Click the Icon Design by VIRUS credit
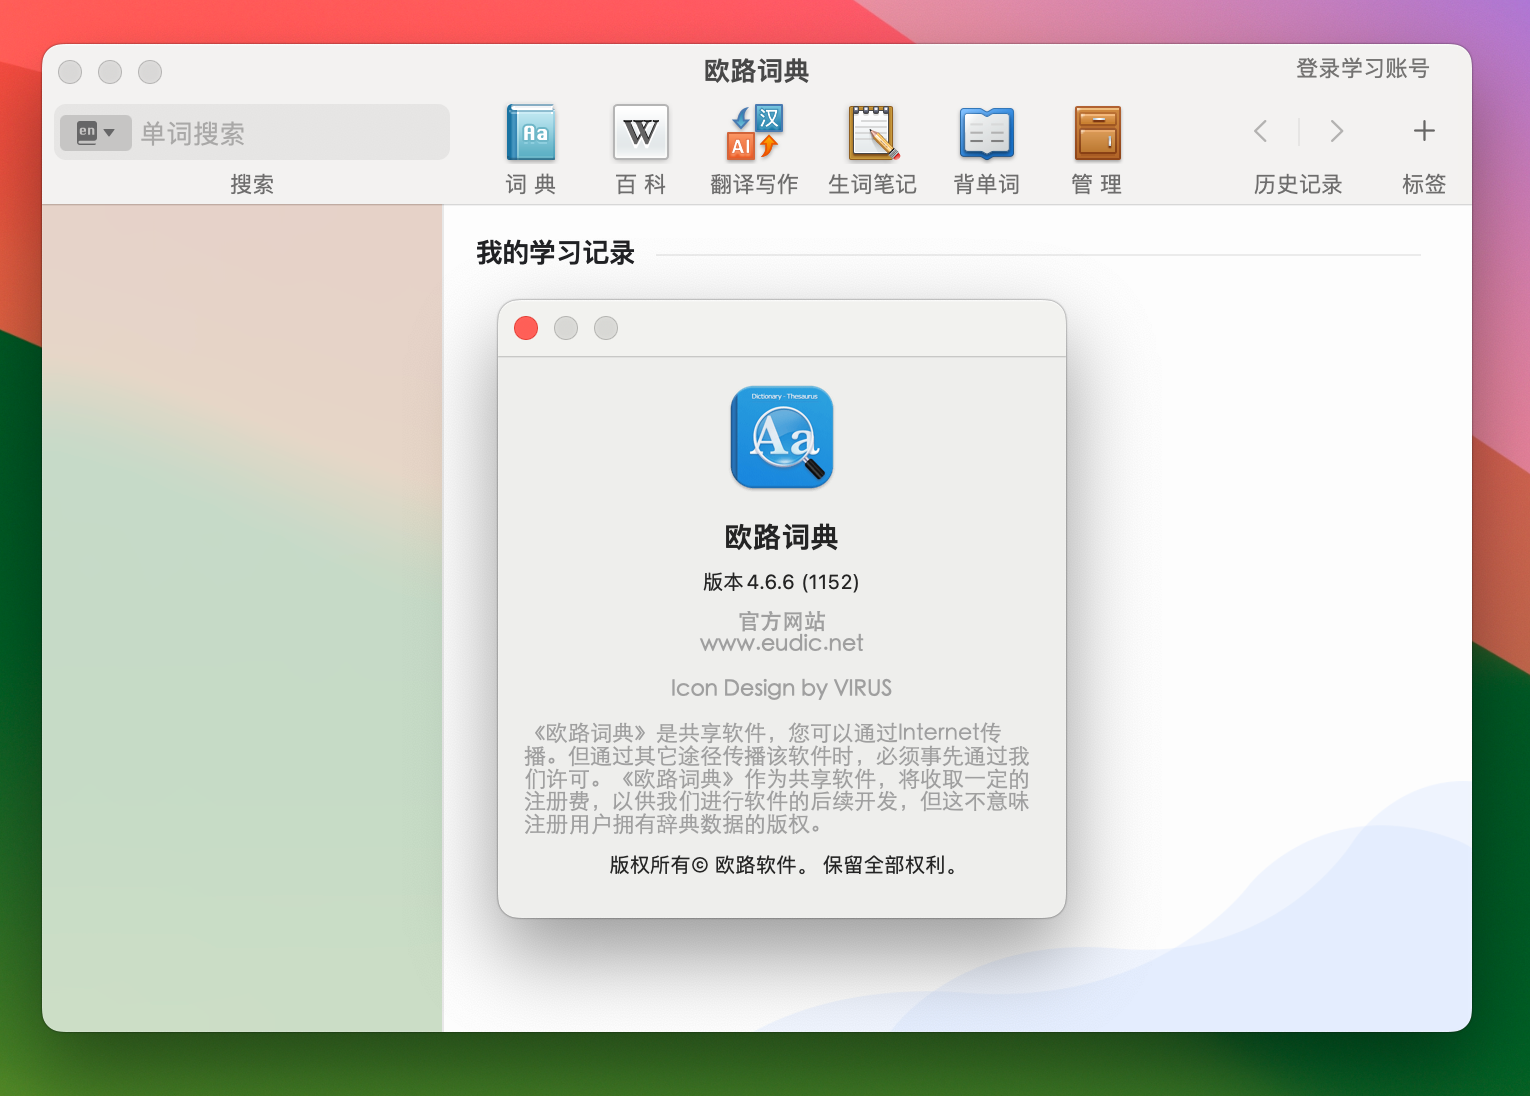 [781, 688]
